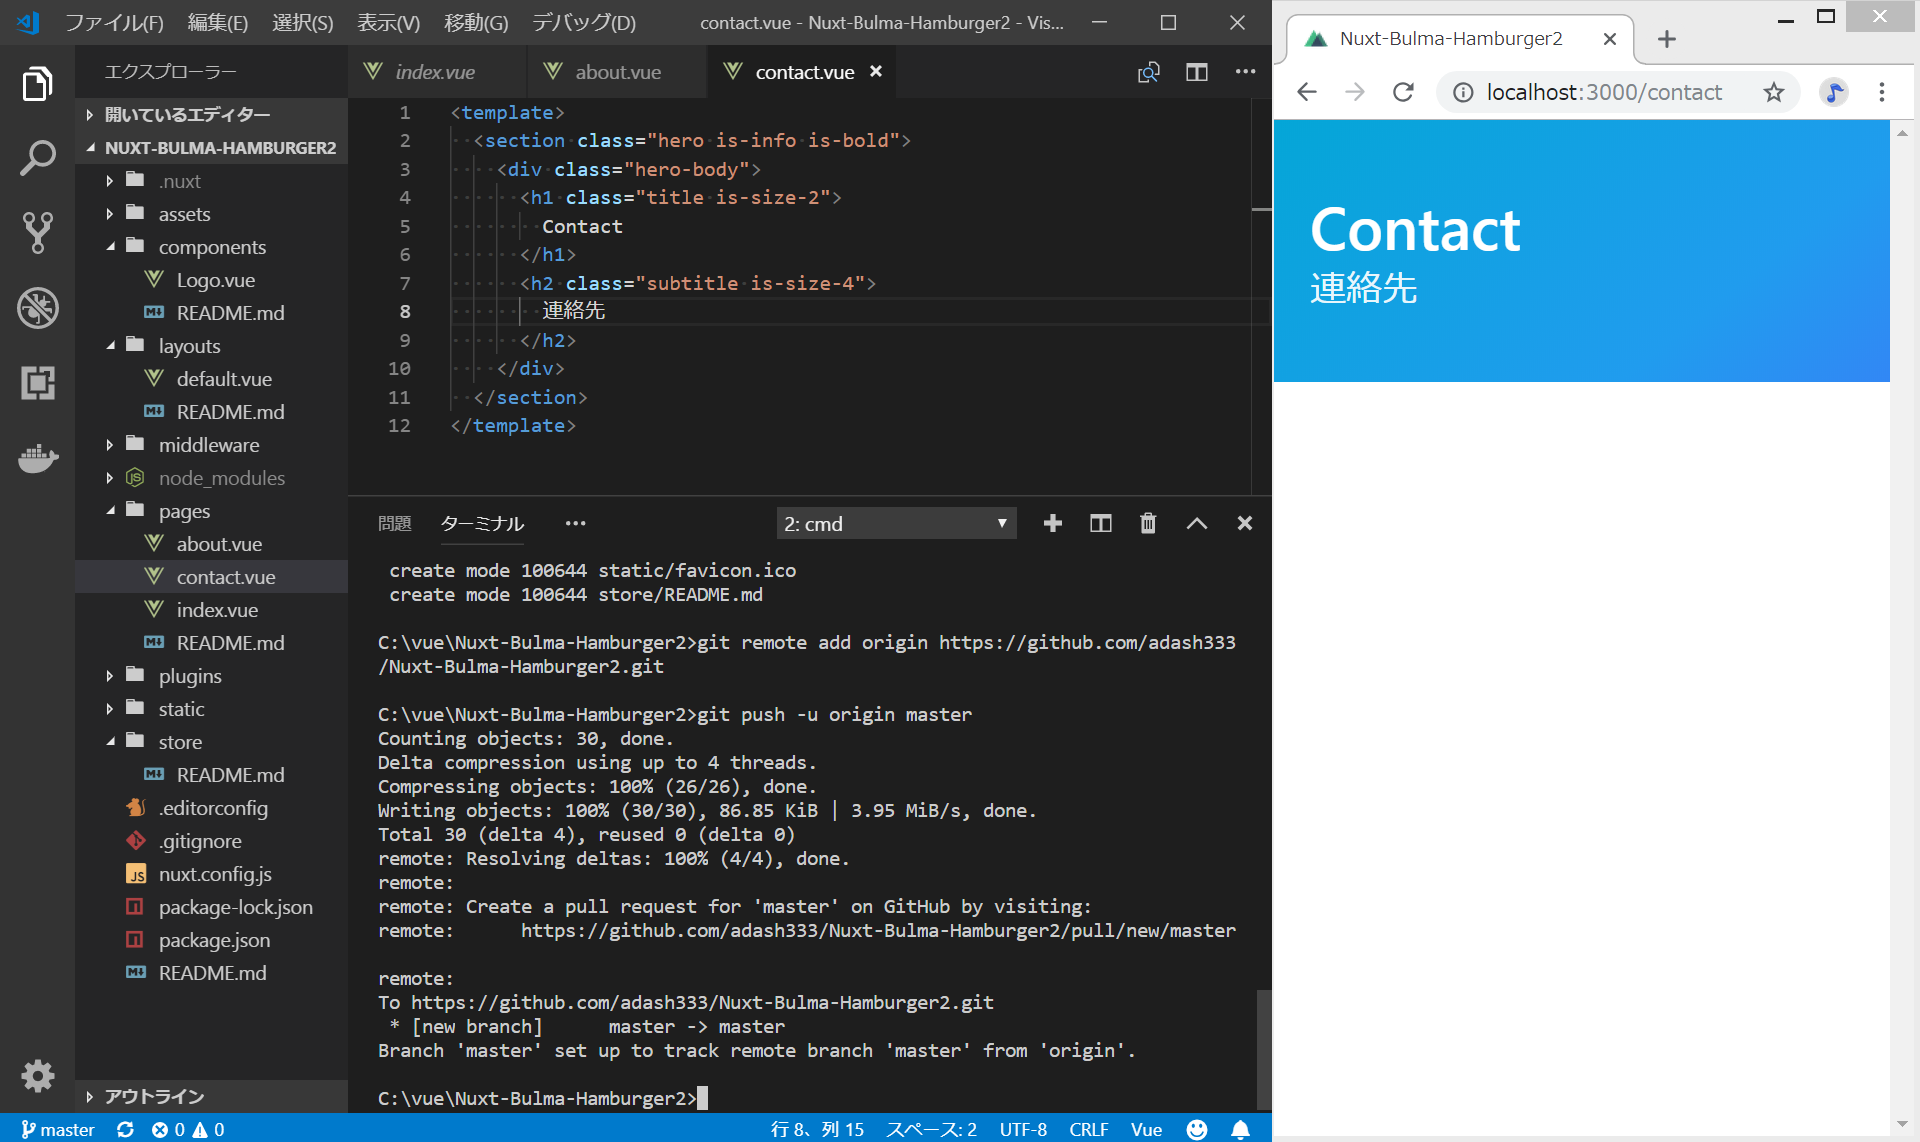Viewport: 1920px width, 1142px height.
Task: Click the browser address bar URL
Action: point(1603,92)
